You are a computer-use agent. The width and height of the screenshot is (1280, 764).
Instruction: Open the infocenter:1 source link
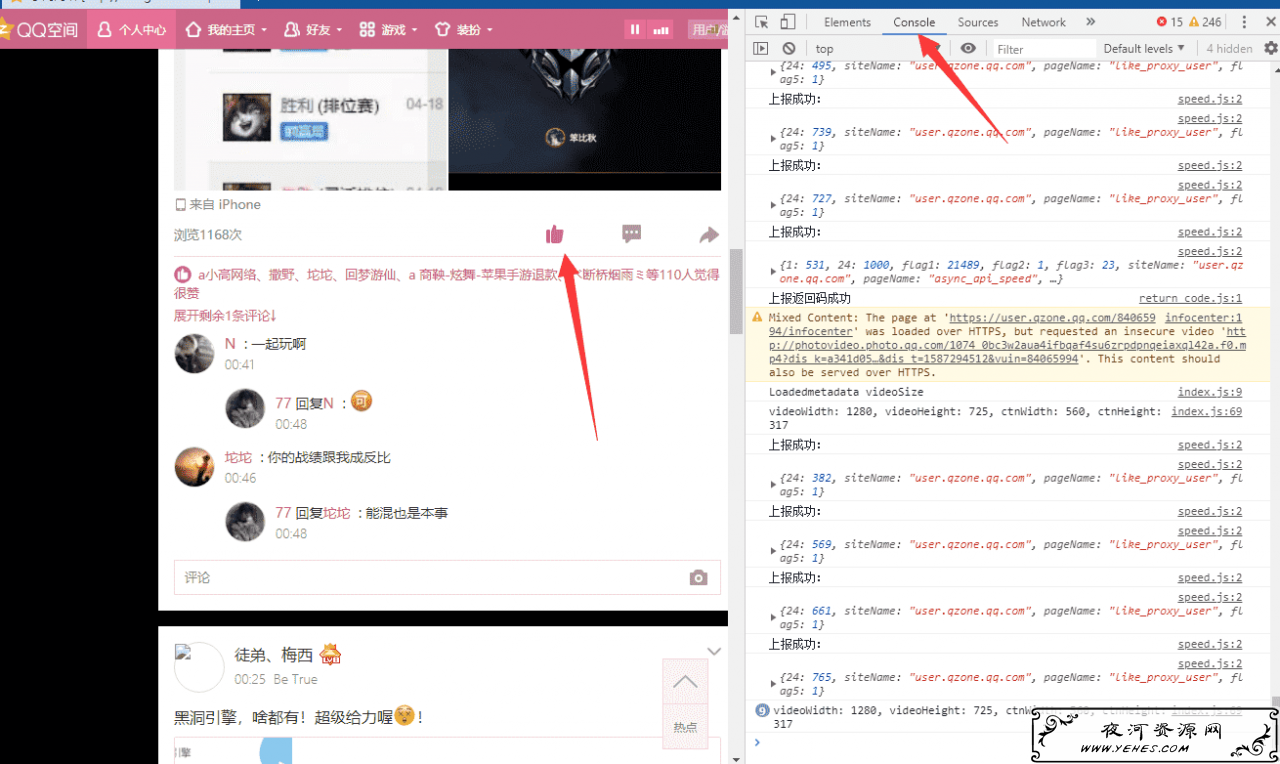[1204, 317]
